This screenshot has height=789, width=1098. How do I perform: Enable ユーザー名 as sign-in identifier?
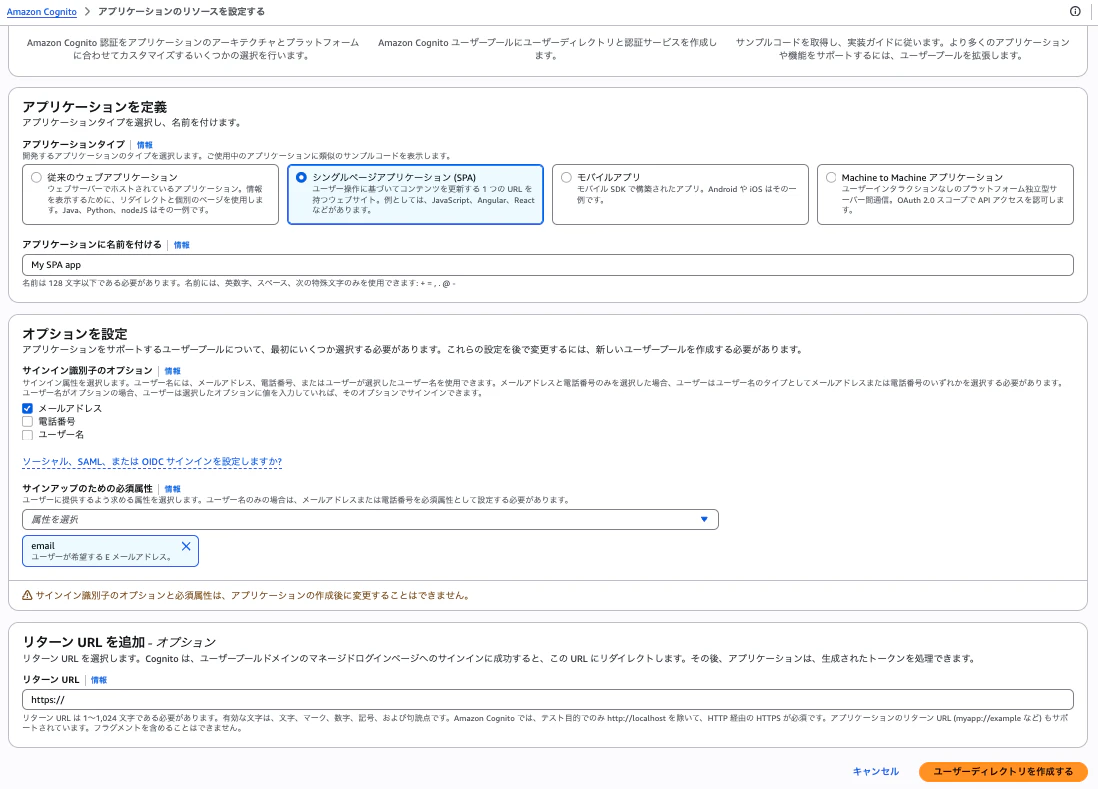pyautogui.click(x=27, y=434)
